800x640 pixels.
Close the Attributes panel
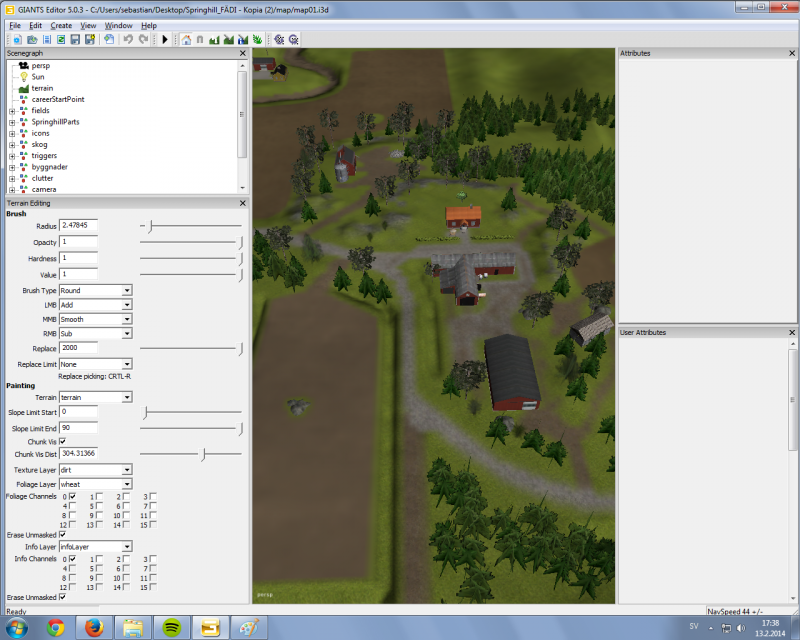pyautogui.click(x=792, y=53)
